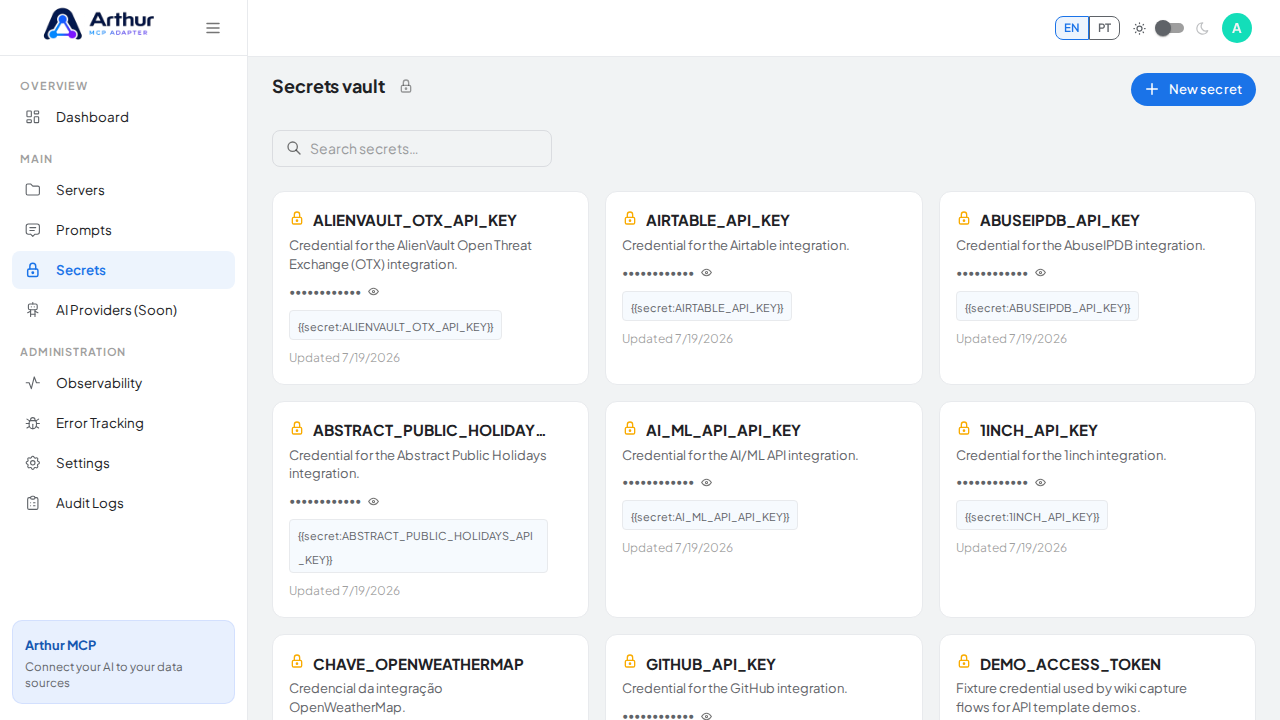This screenshot has height=720, width=1280.
Task: Click the Prompts chat icon
Action: click(33, 230)
